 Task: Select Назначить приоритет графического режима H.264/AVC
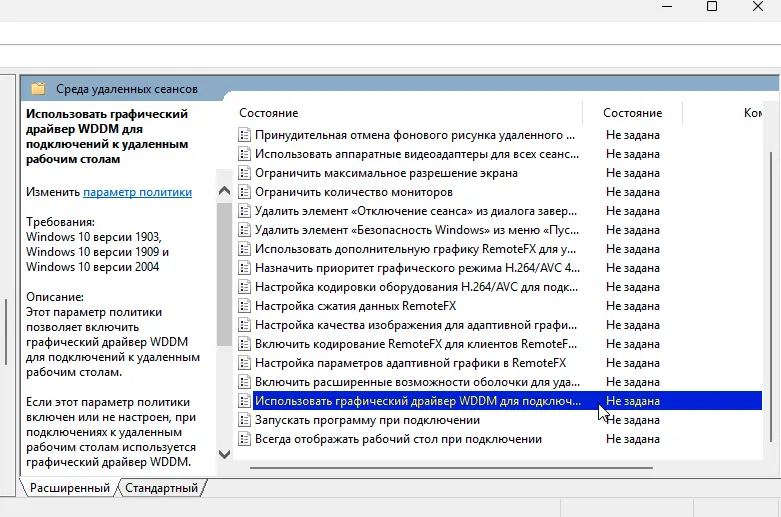click(417, 268)
